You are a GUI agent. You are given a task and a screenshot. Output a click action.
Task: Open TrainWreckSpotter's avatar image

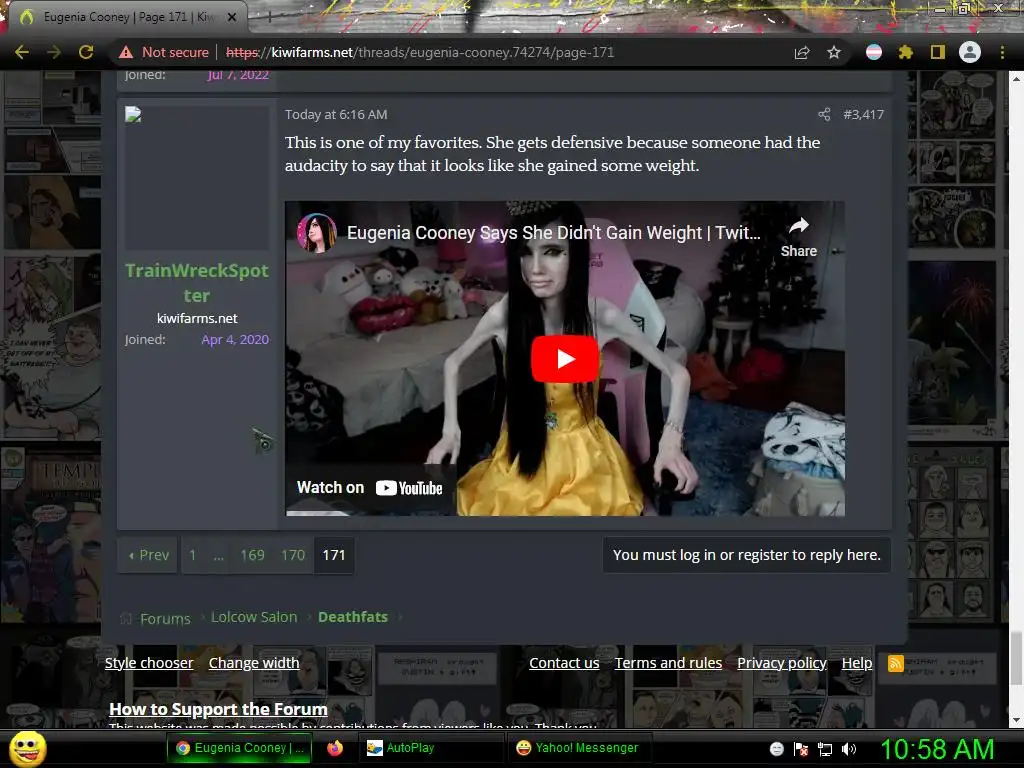pos(197,178)
